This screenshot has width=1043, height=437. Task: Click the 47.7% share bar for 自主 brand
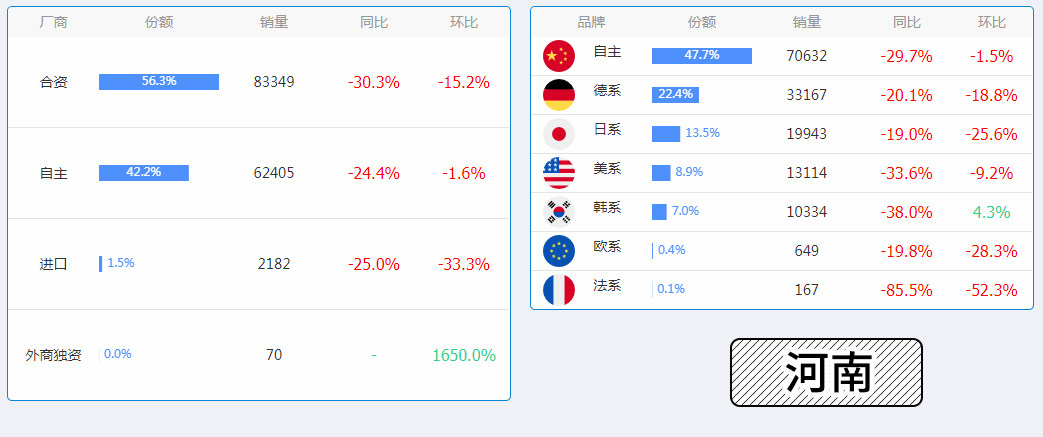(701, 56)
